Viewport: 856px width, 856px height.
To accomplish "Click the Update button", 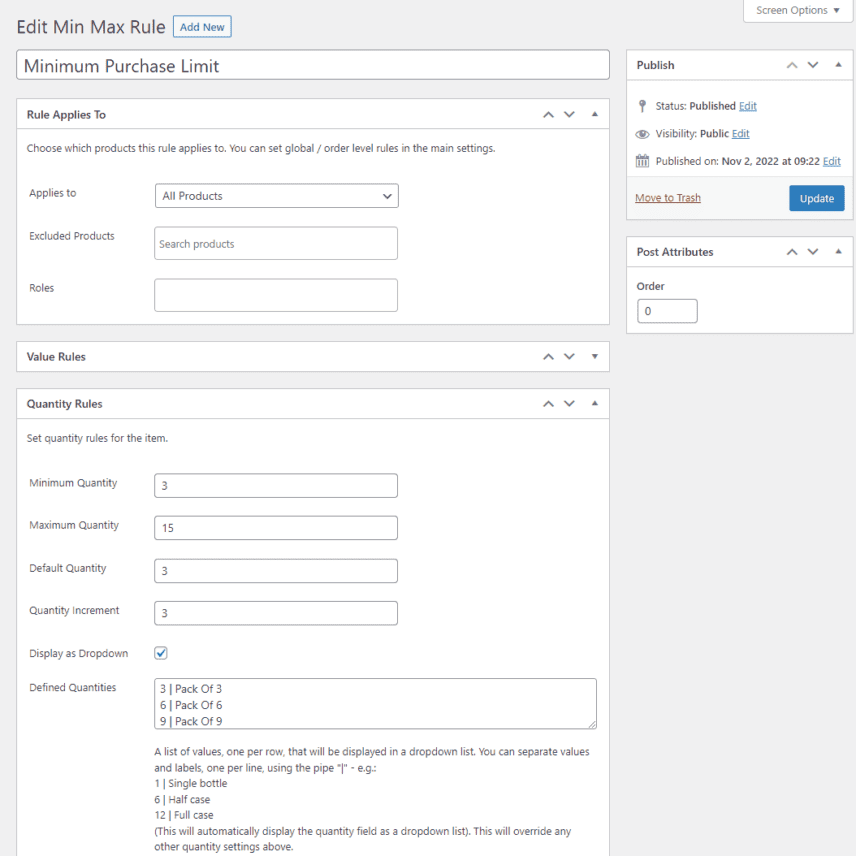I will [x=816, y=198].
